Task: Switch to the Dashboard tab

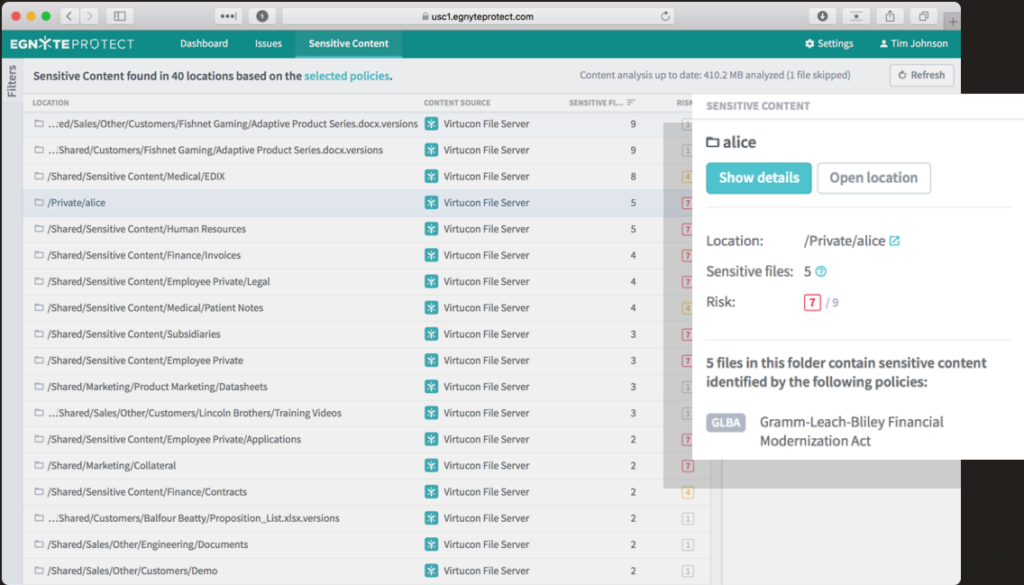Action: pos(204,43)
